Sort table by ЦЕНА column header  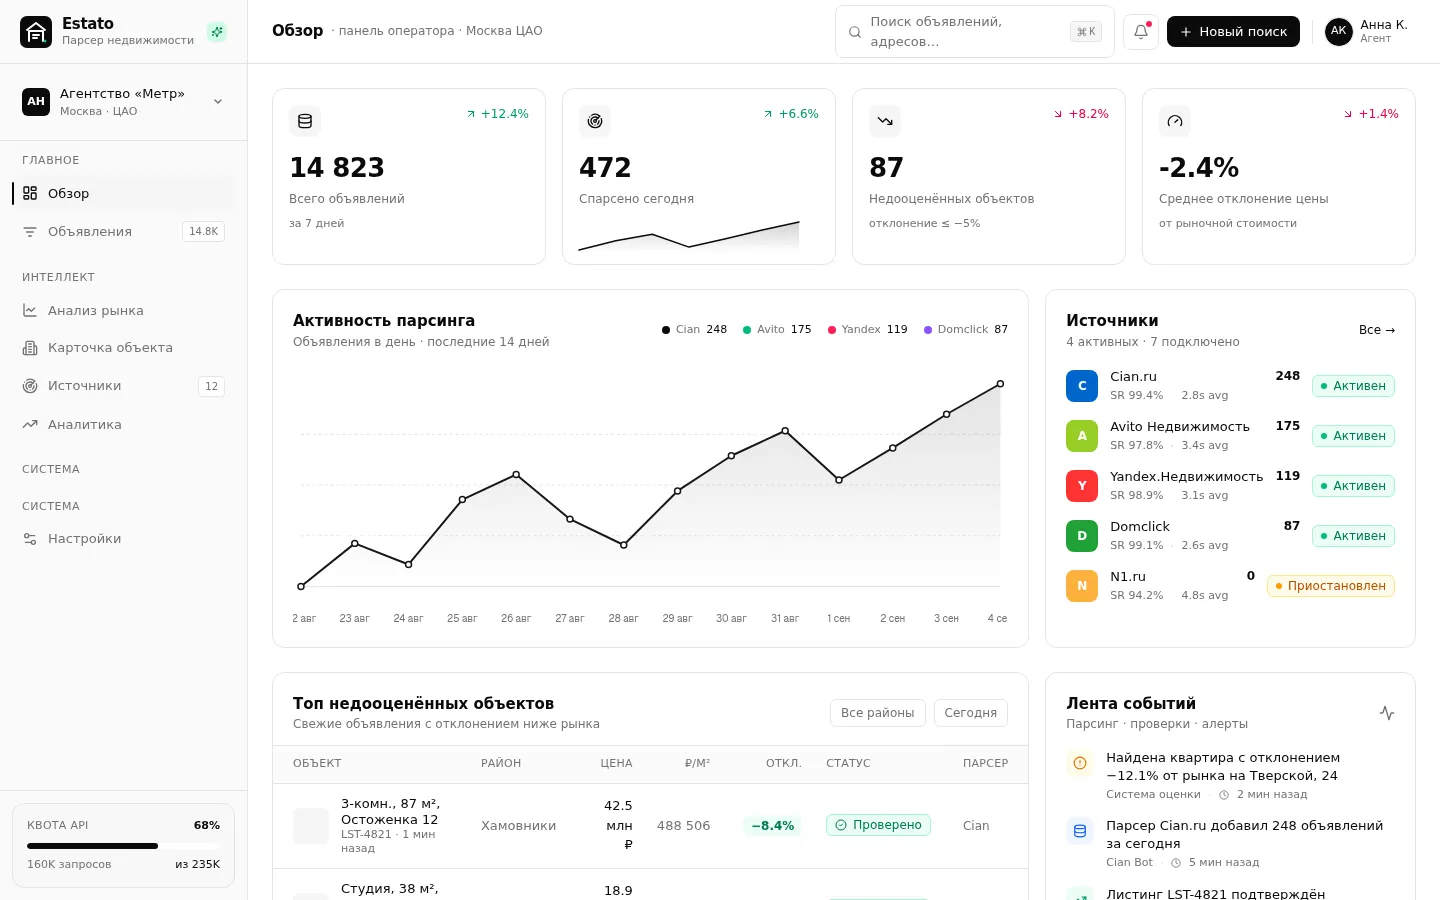(x=616, y=764)
